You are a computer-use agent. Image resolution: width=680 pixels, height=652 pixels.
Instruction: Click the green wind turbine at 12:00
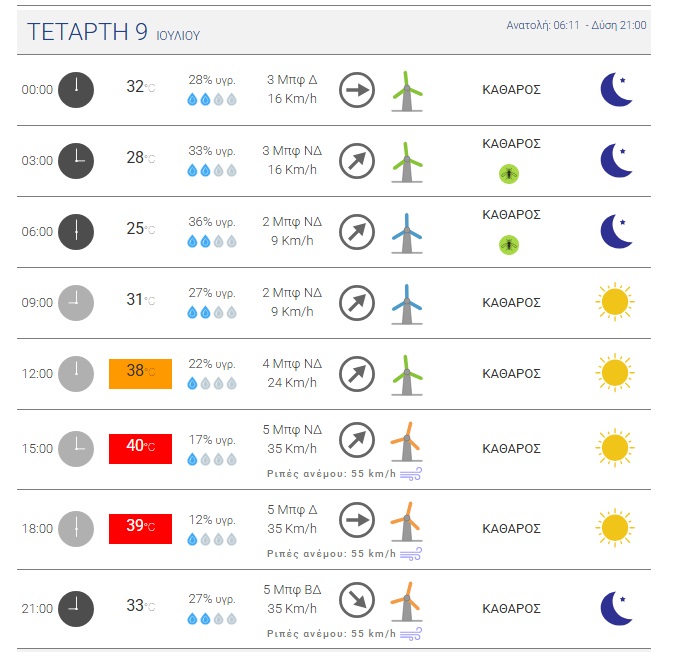(x=407, y=375)
